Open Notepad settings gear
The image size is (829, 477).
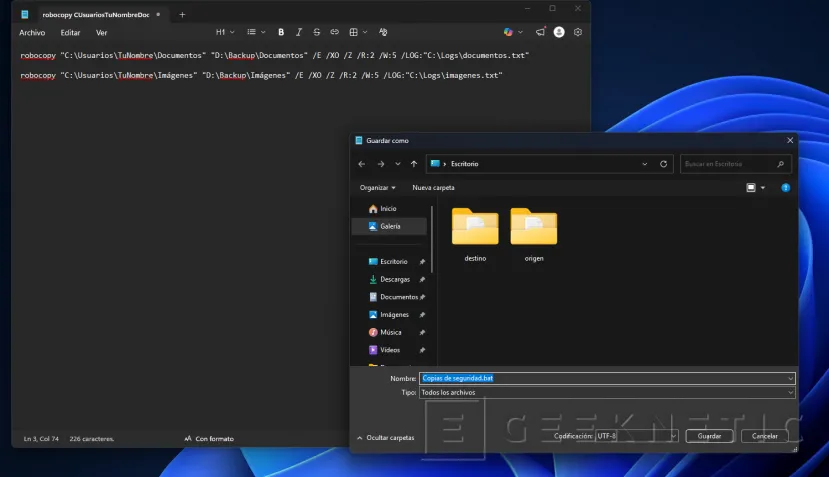578,32
